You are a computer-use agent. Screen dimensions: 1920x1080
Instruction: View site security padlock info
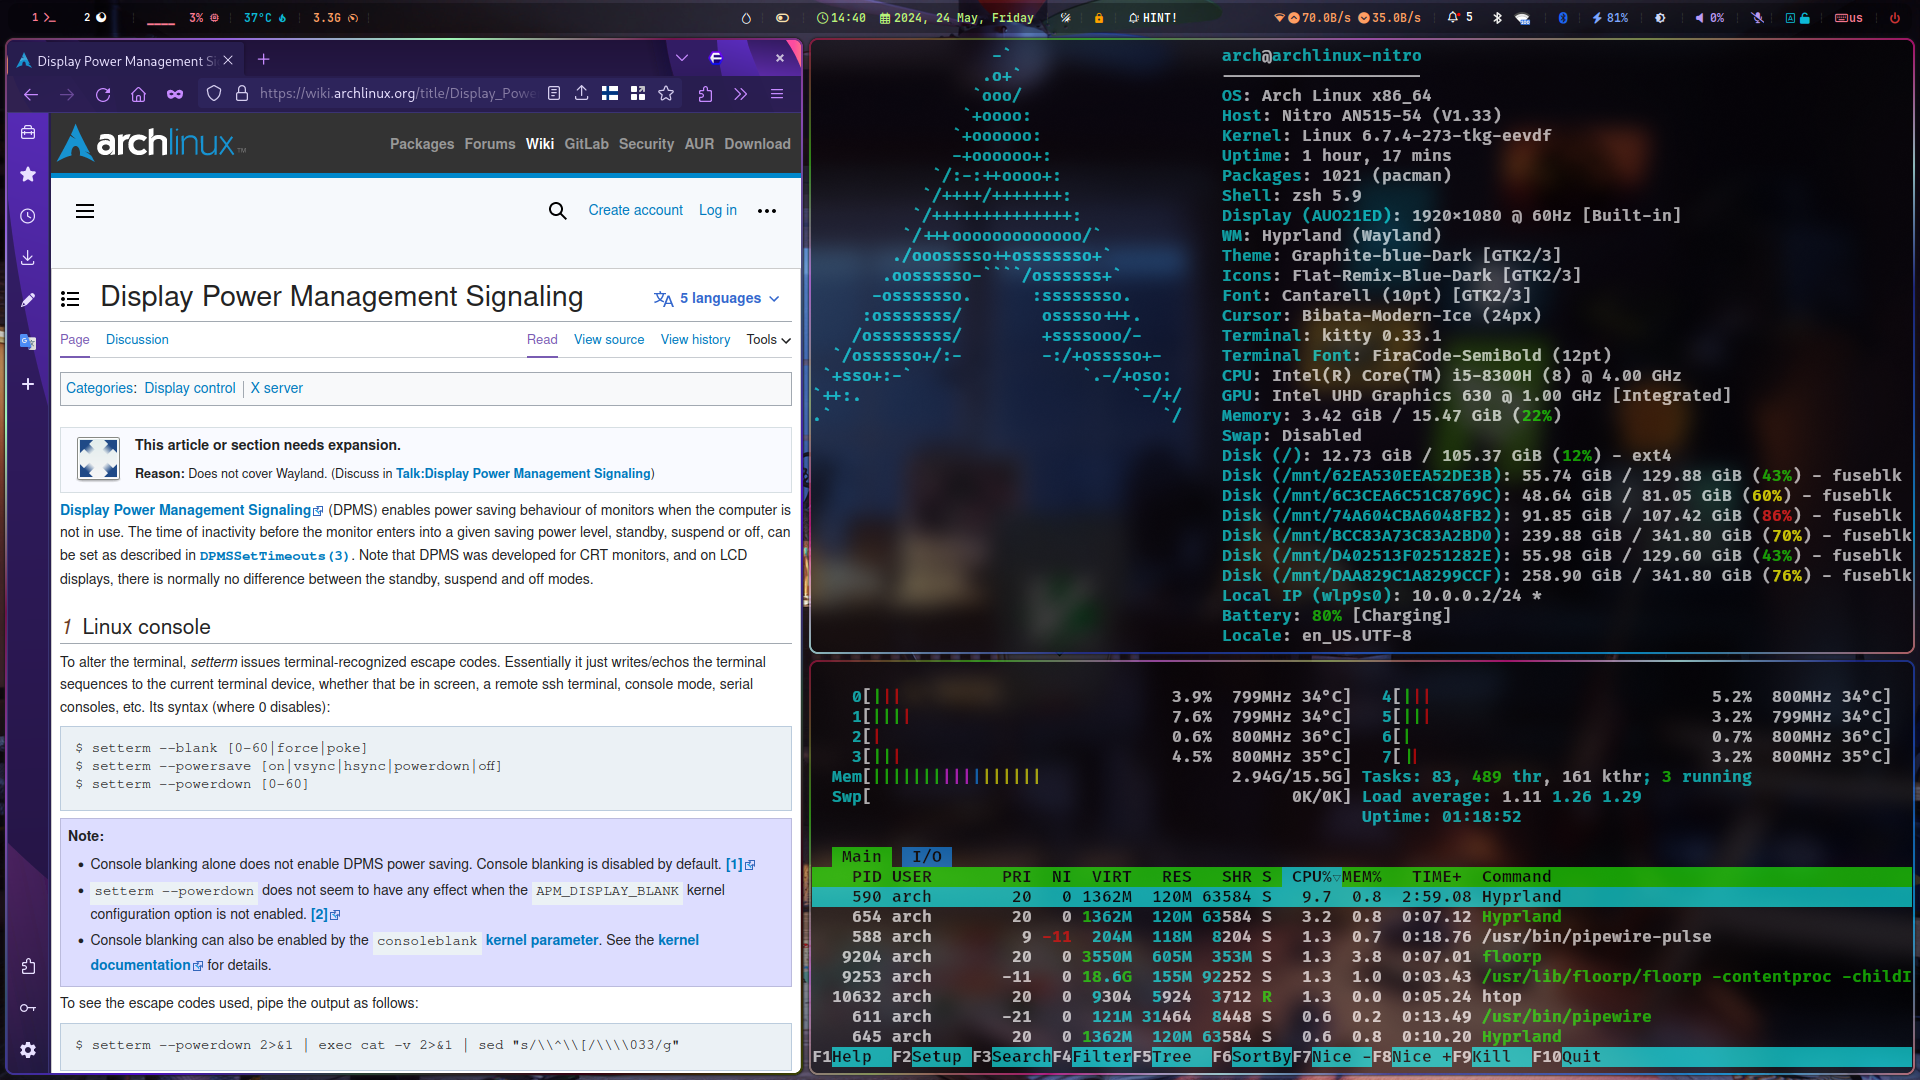tap(241, 94)
